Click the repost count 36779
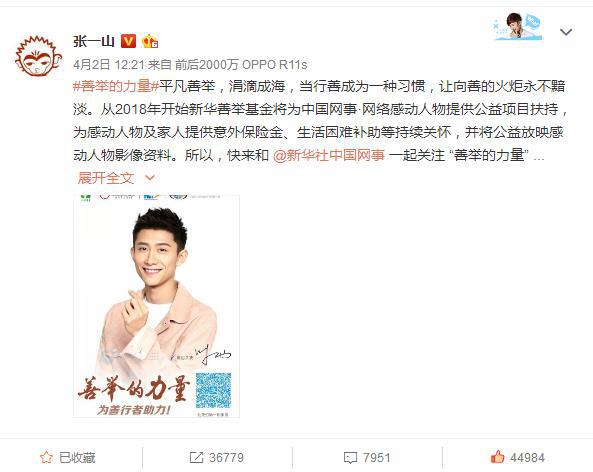Screen dimensions: 593x472 tap(226, 458)
